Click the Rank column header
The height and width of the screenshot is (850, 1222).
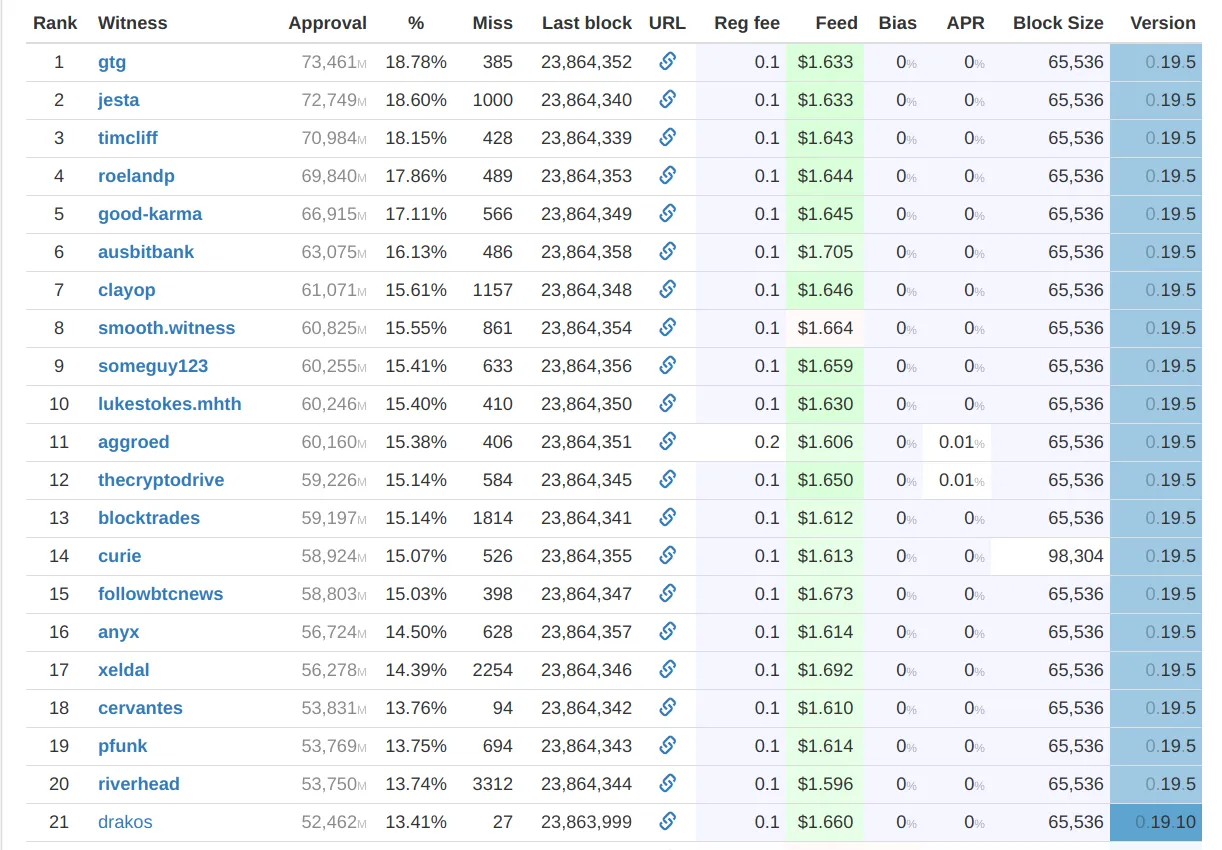click(55, 23)
